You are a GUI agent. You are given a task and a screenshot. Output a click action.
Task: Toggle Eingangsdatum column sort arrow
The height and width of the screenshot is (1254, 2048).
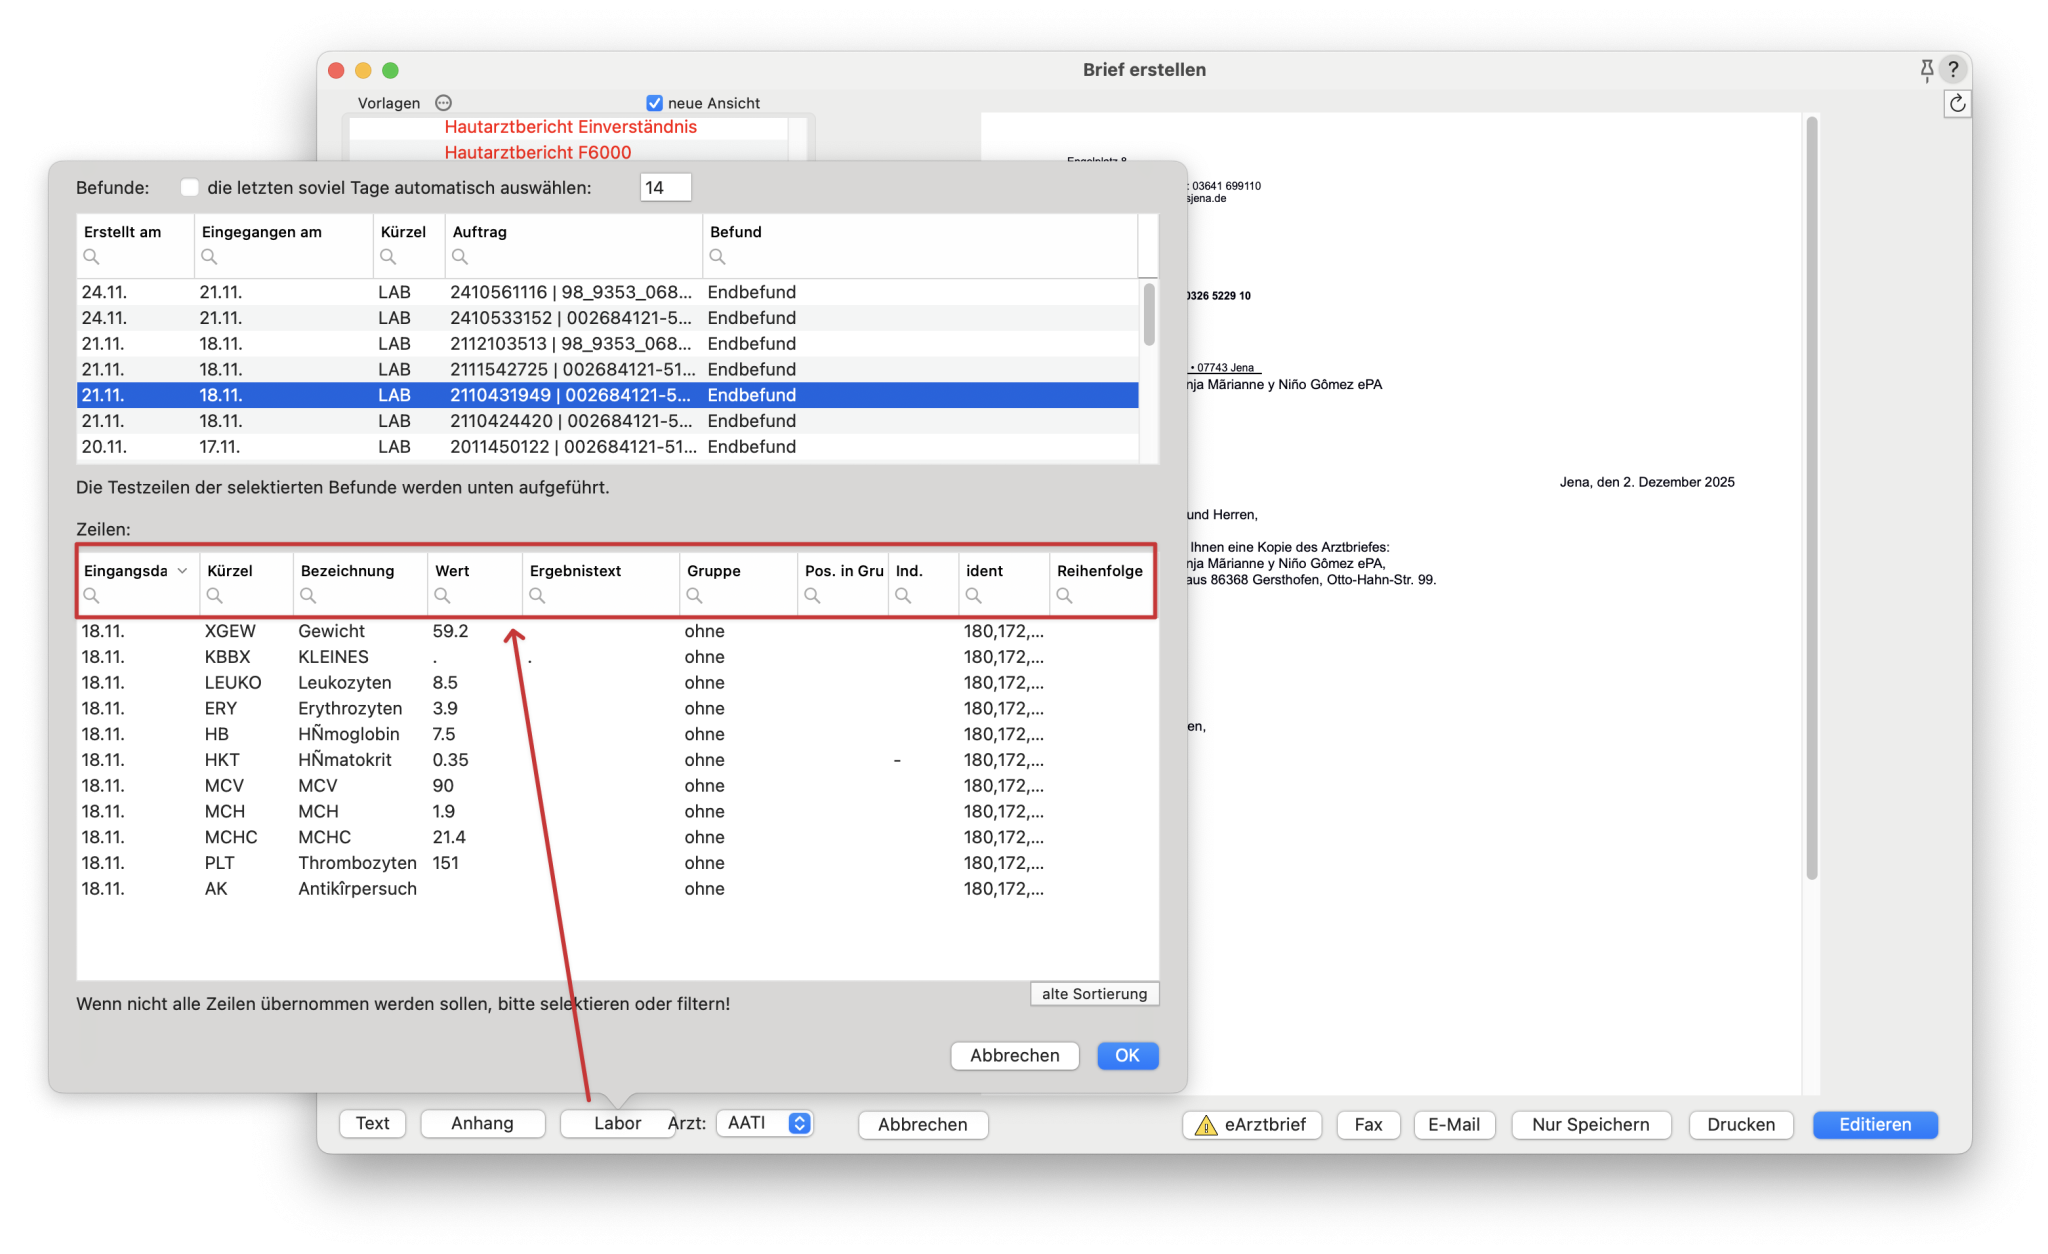tap(182, 570)
